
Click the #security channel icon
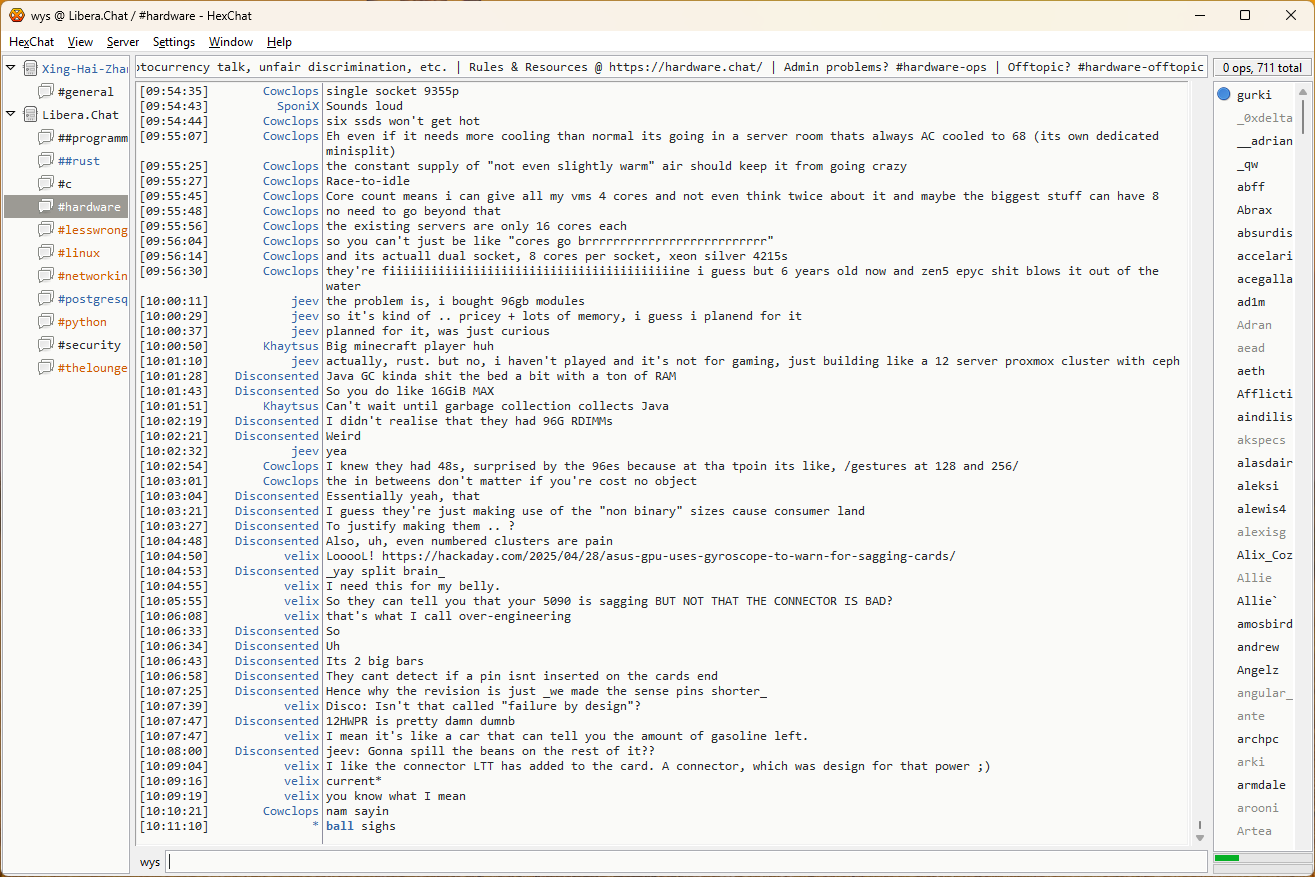coord(46,345)
